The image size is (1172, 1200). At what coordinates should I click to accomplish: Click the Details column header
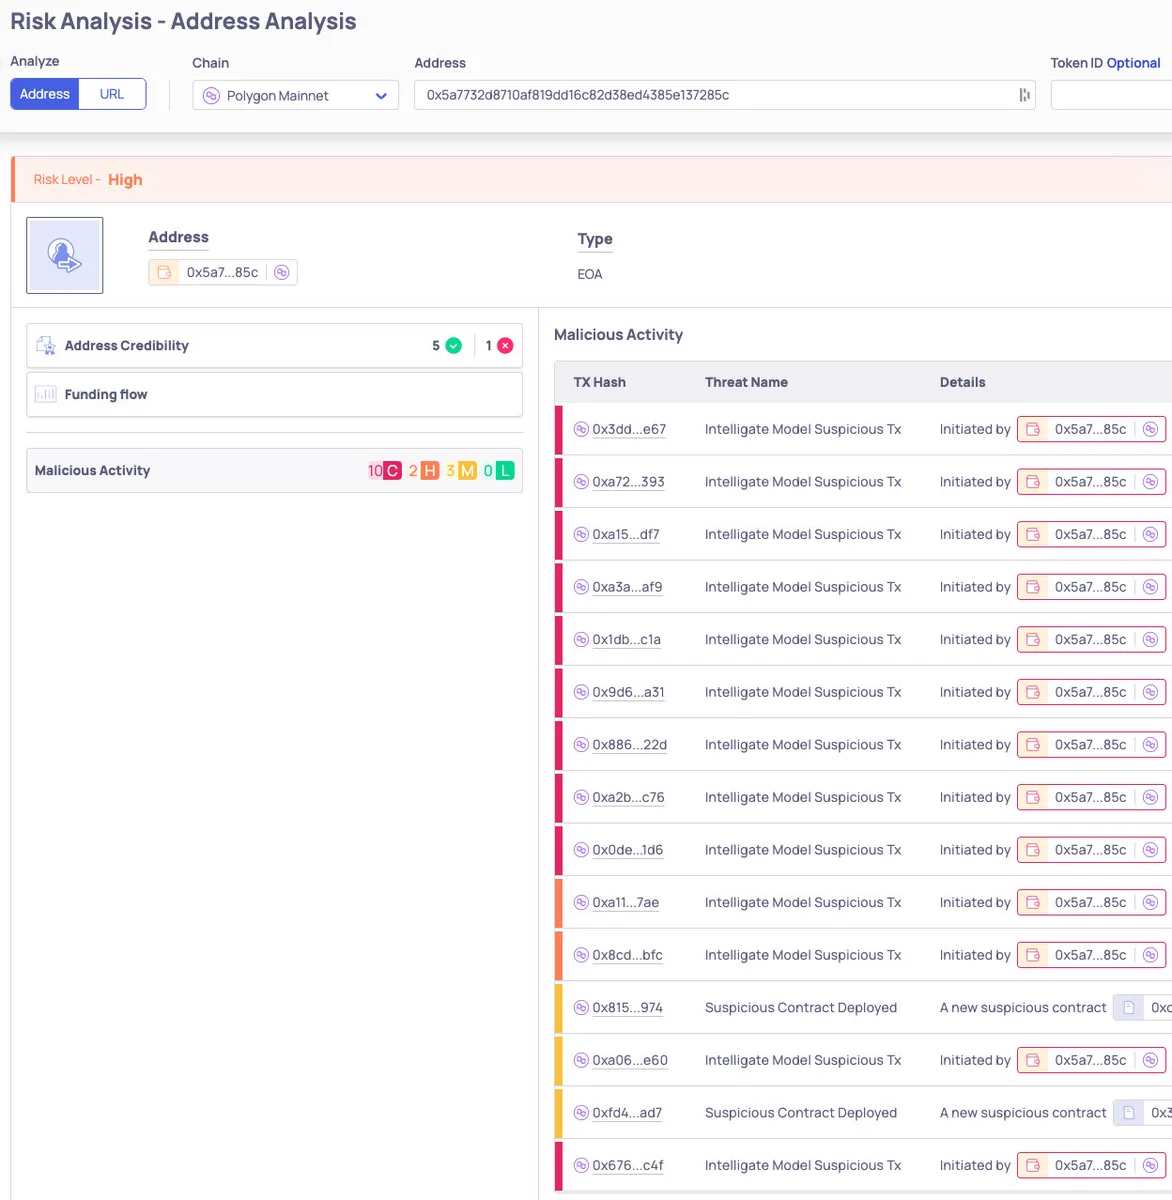click(962, 382)
